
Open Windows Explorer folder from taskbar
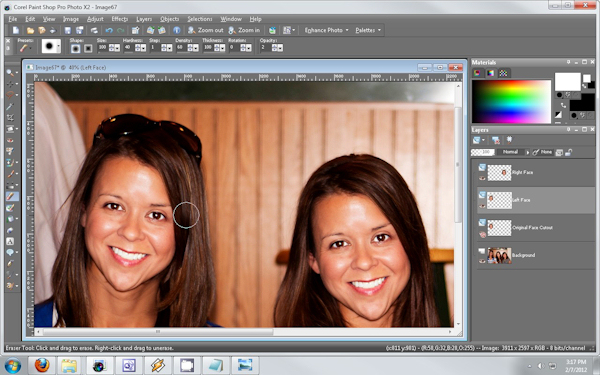point(69,365)
